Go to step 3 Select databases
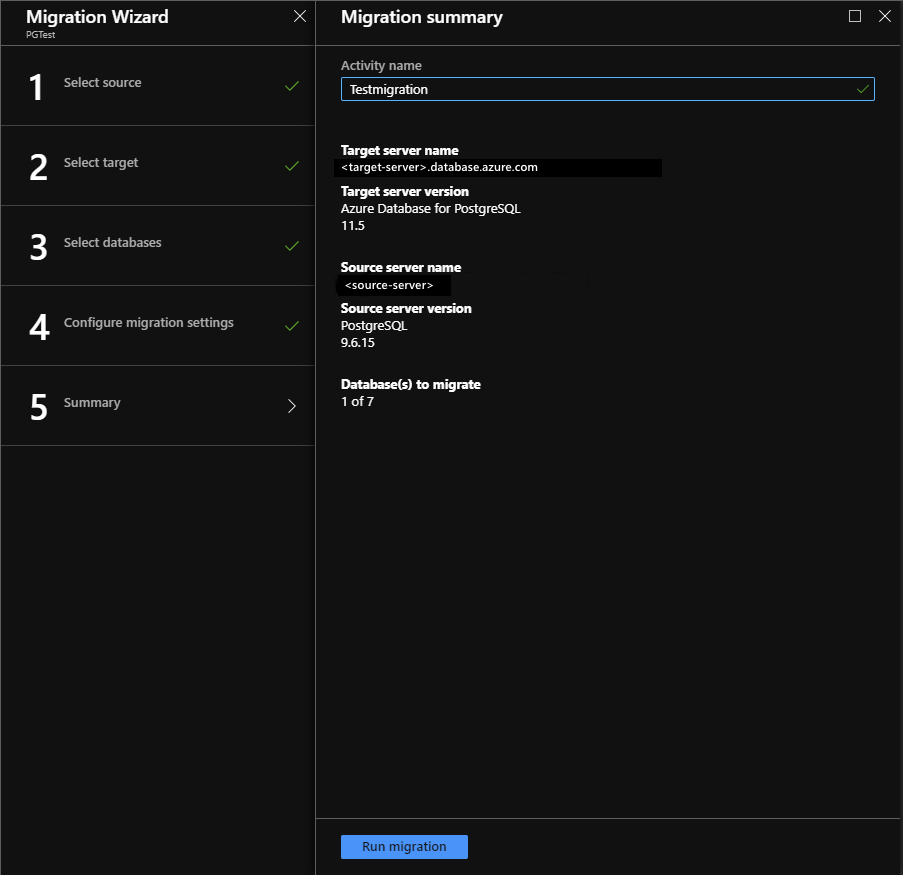Viewport: 903px width, 875px height. [158, 246]
